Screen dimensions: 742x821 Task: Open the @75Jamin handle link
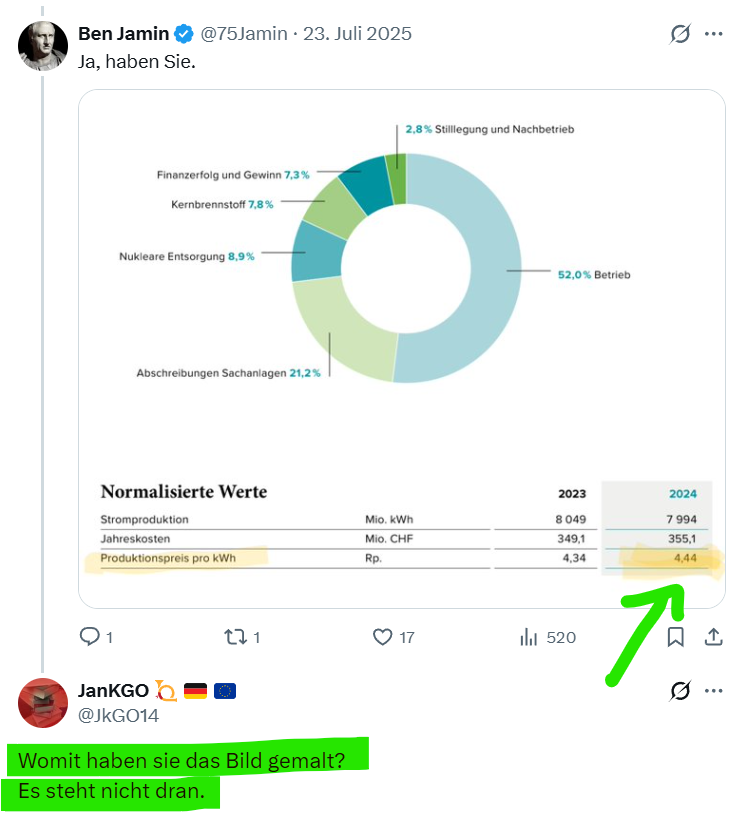click(x=244, y=34)
